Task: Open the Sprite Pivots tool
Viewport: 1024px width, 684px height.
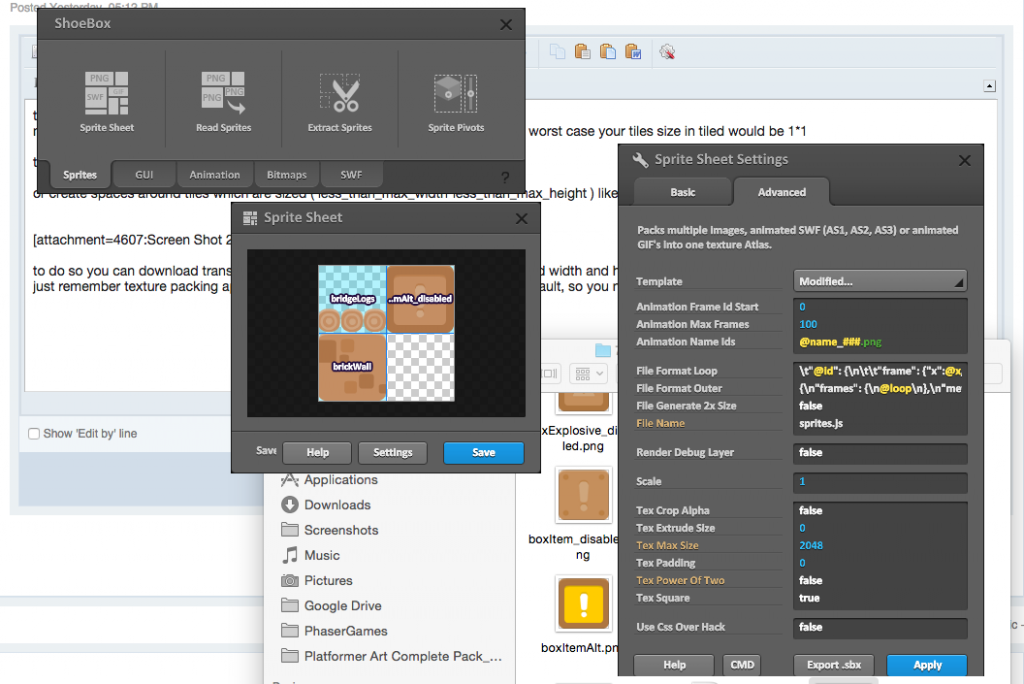Action: click(x=456, y=101)
